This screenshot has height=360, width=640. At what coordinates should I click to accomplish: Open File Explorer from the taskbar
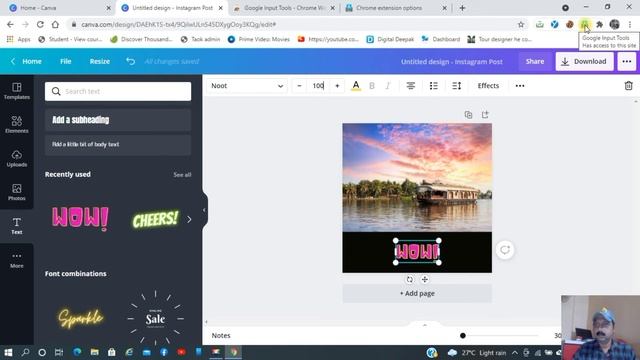click(94, 352)
